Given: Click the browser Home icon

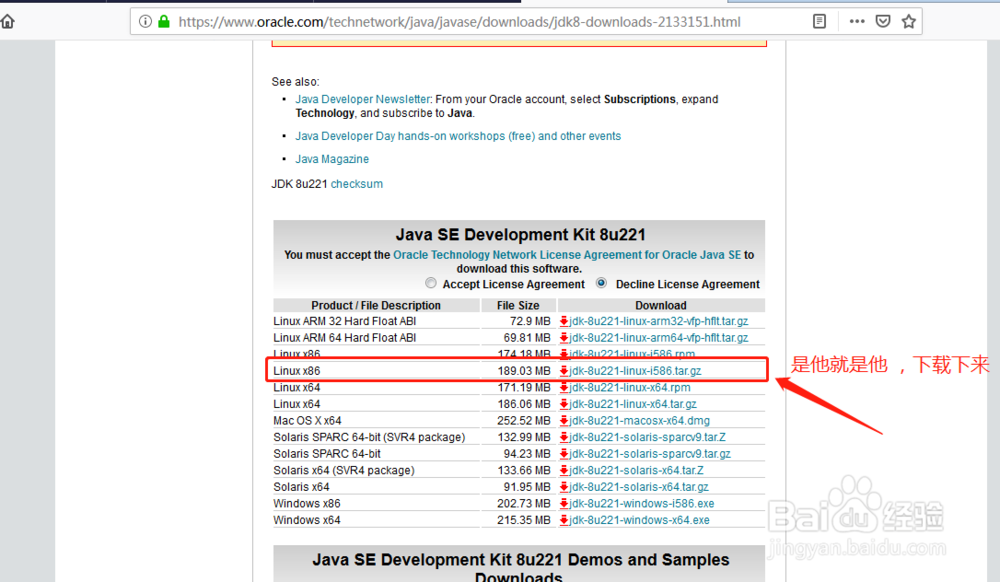Looking at the screenshot, I should (x=7, y=22).
